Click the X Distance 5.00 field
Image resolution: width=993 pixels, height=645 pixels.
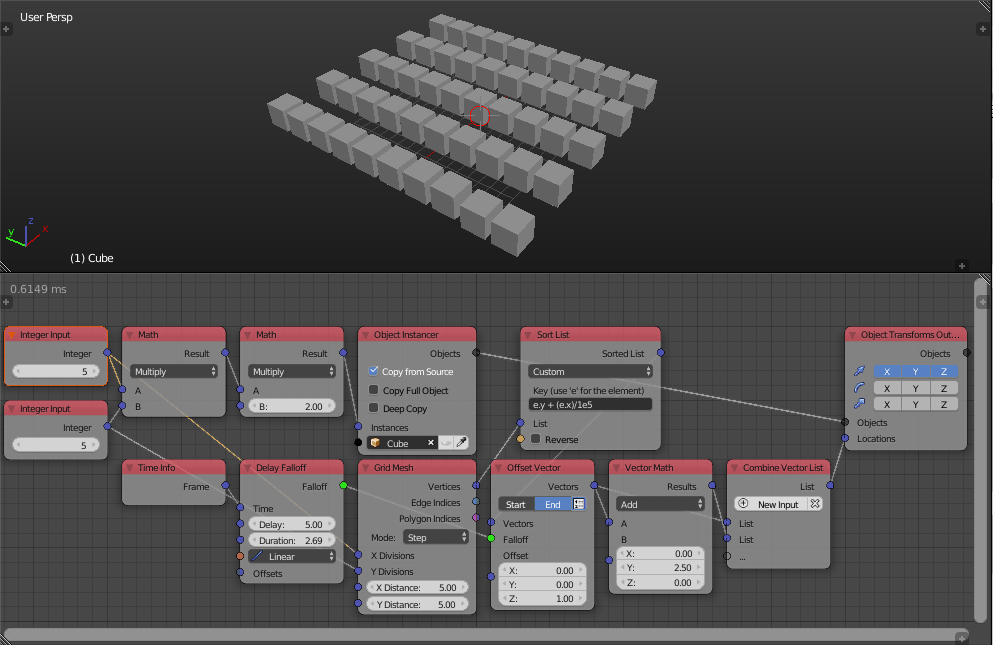[417, 587]
